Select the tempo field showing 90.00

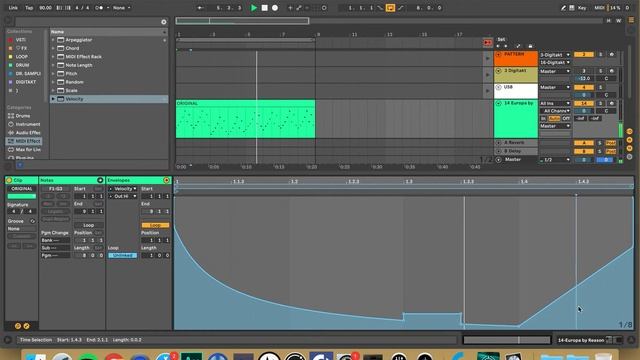45,8
